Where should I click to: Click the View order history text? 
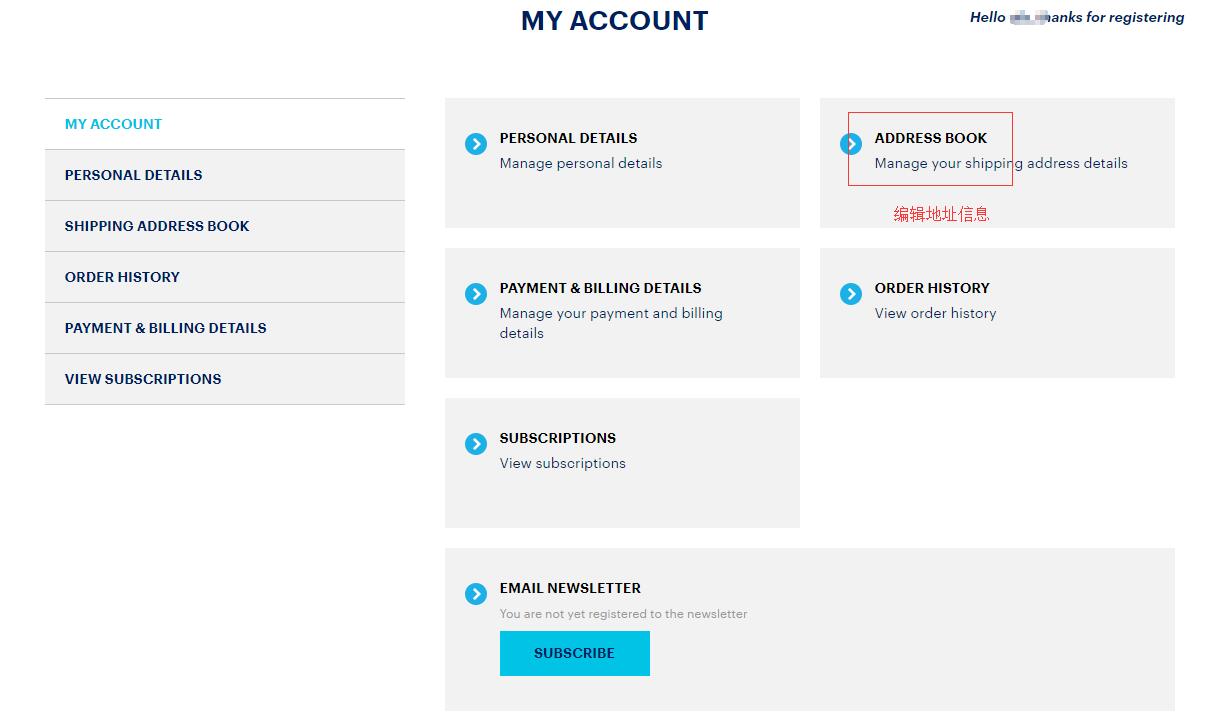935,313
